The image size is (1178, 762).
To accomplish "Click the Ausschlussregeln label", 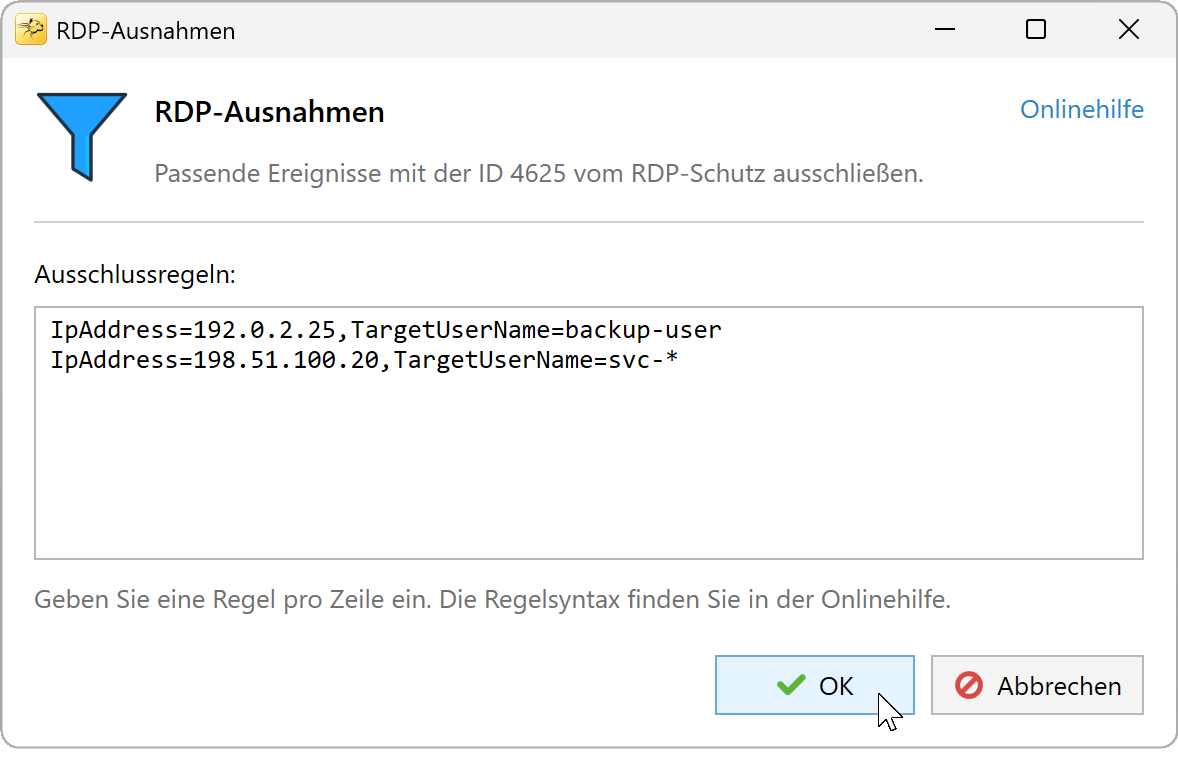I will point(135,275).
